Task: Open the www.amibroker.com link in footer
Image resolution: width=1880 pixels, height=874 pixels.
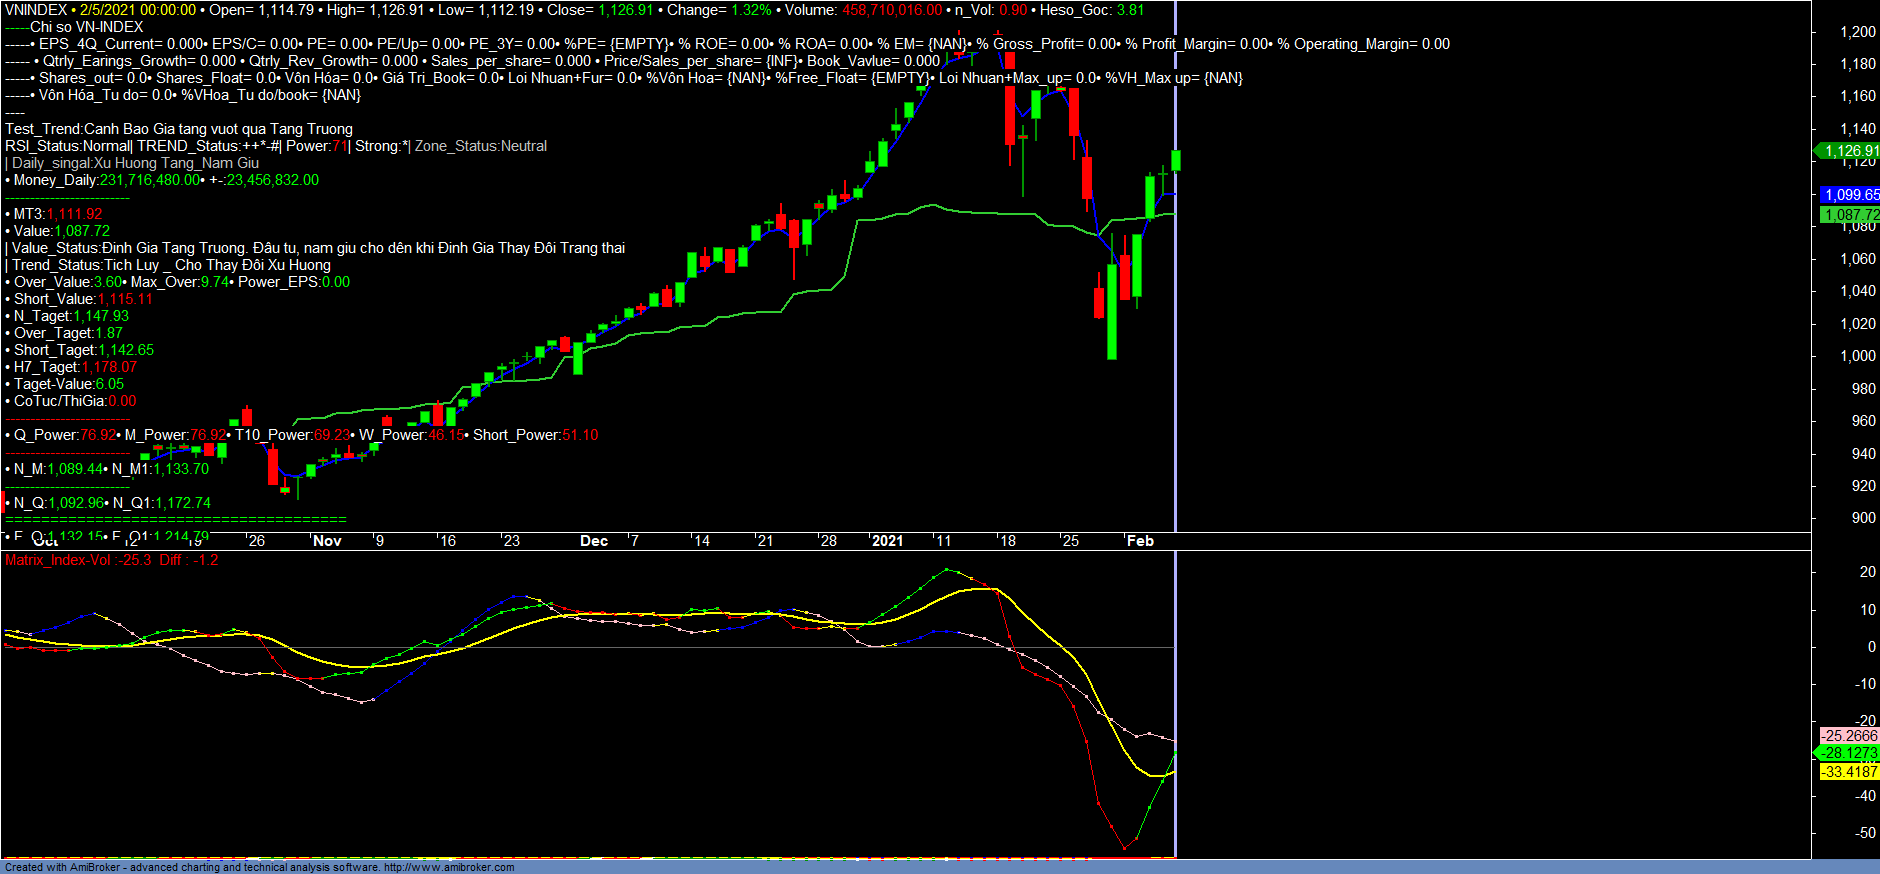Action: pos(449,867)
